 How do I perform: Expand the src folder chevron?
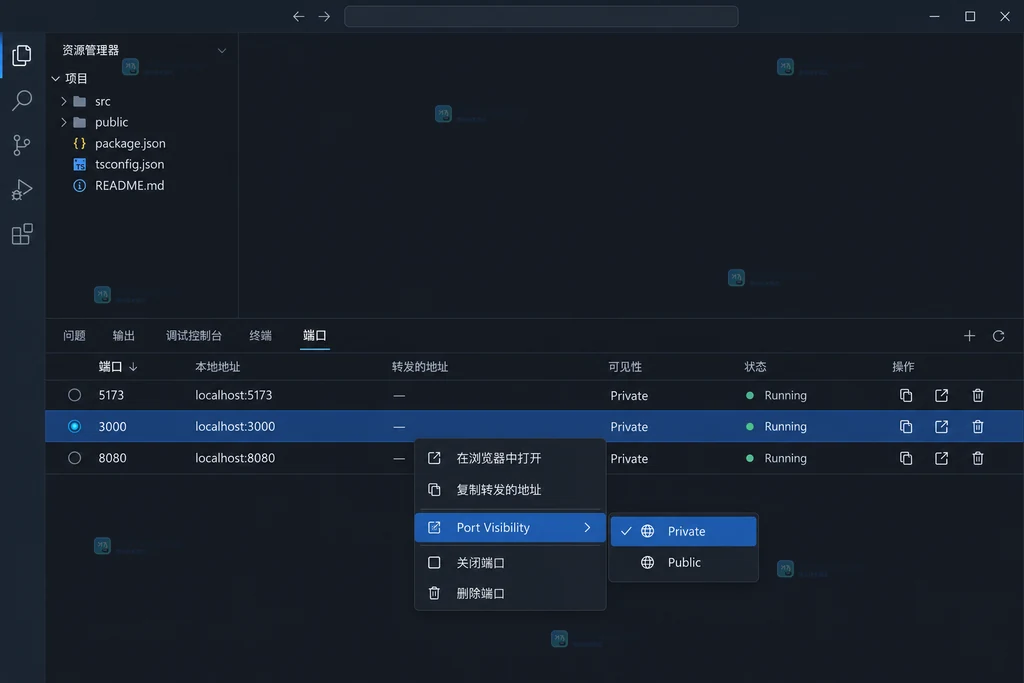pos(63,101)
